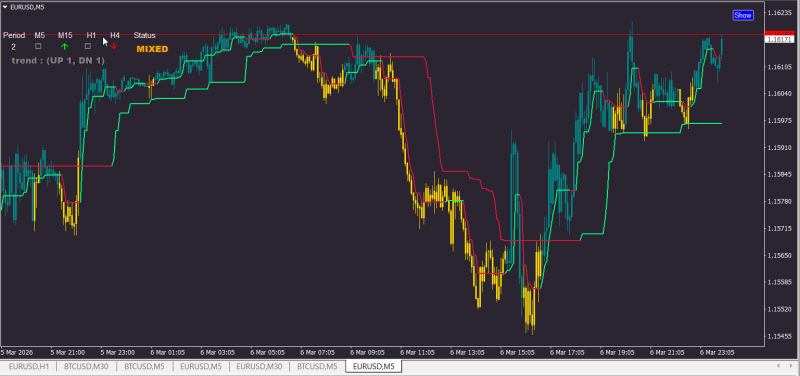Click the '6 Mar 21:05' time axis label
The height and width of the screenshot is (376, 800).
click(667, 353)
